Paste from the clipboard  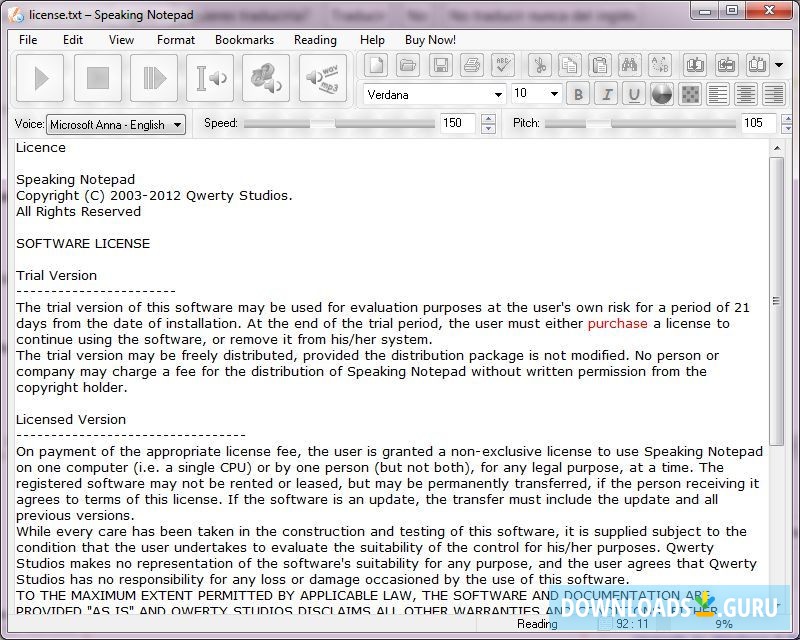click(x=599, y=65)
